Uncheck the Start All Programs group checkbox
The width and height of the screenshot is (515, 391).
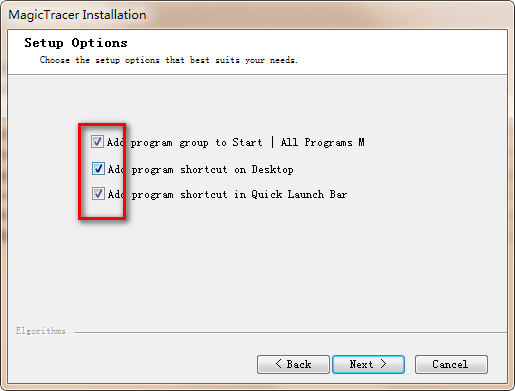pyautogui.click(x=97, y=142)
